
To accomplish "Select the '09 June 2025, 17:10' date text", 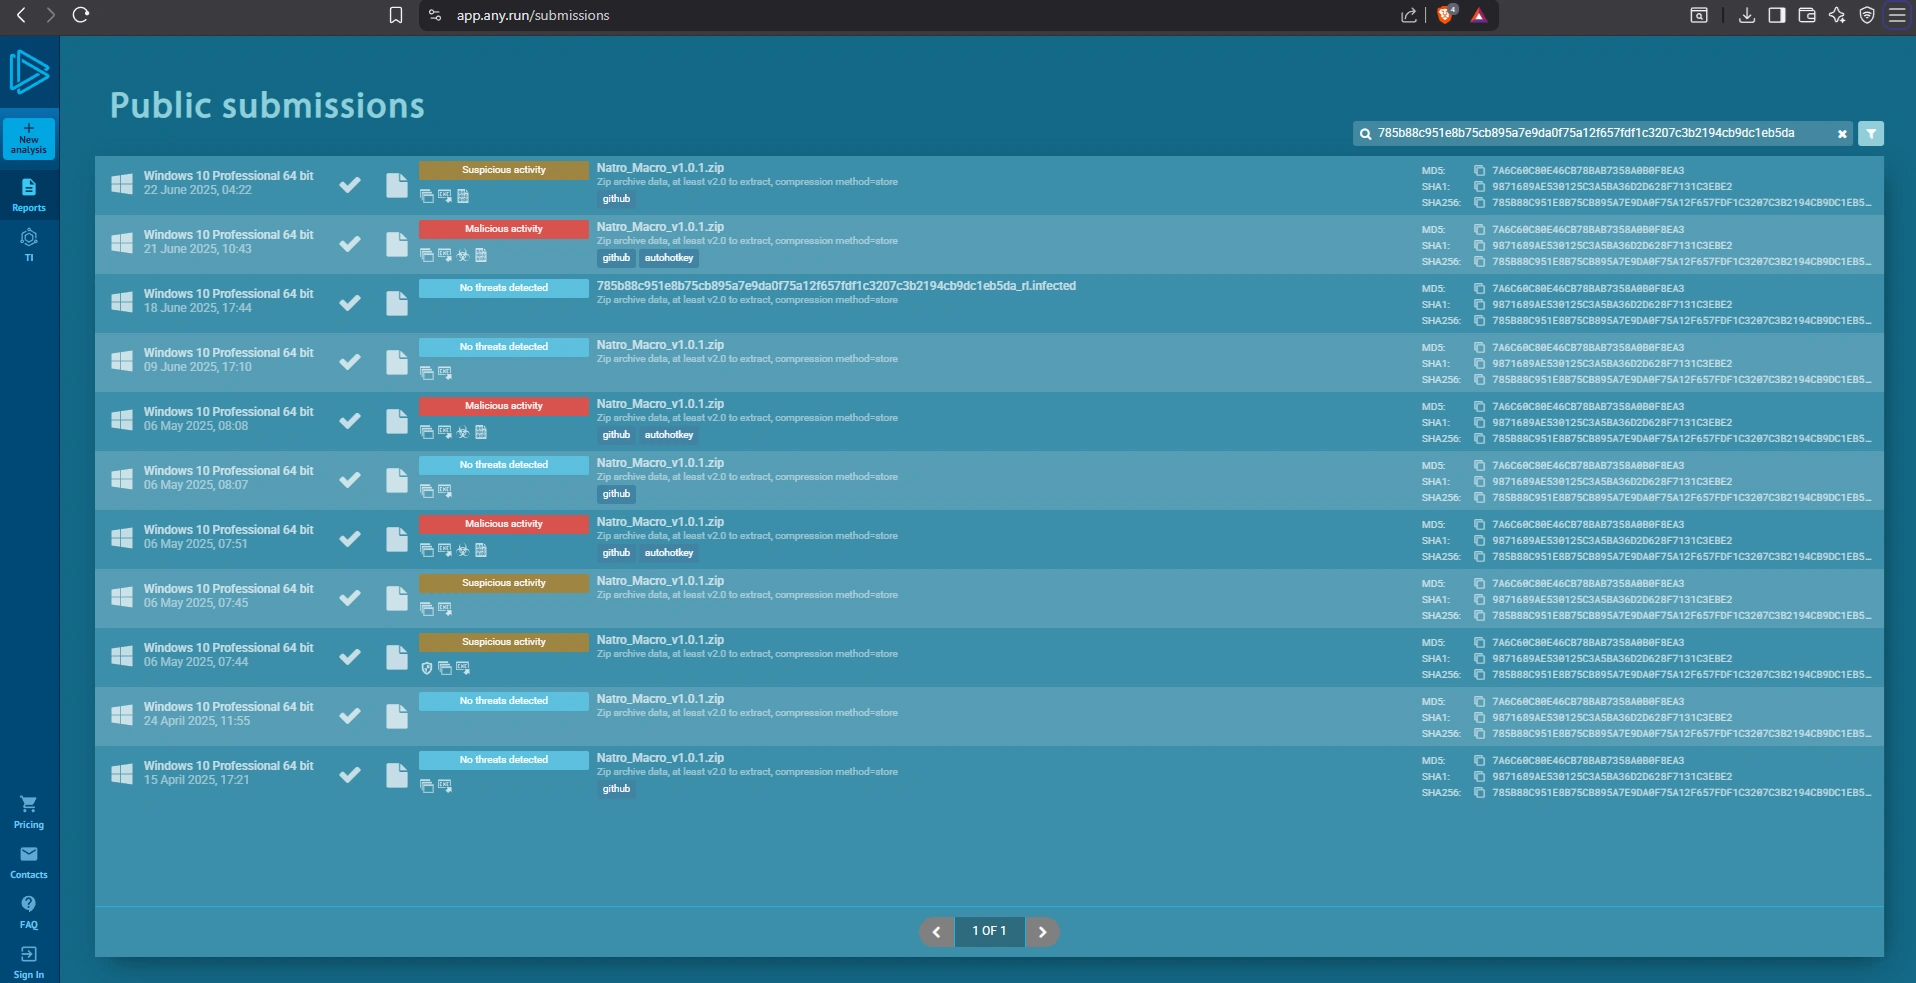I will pos(198,367).
